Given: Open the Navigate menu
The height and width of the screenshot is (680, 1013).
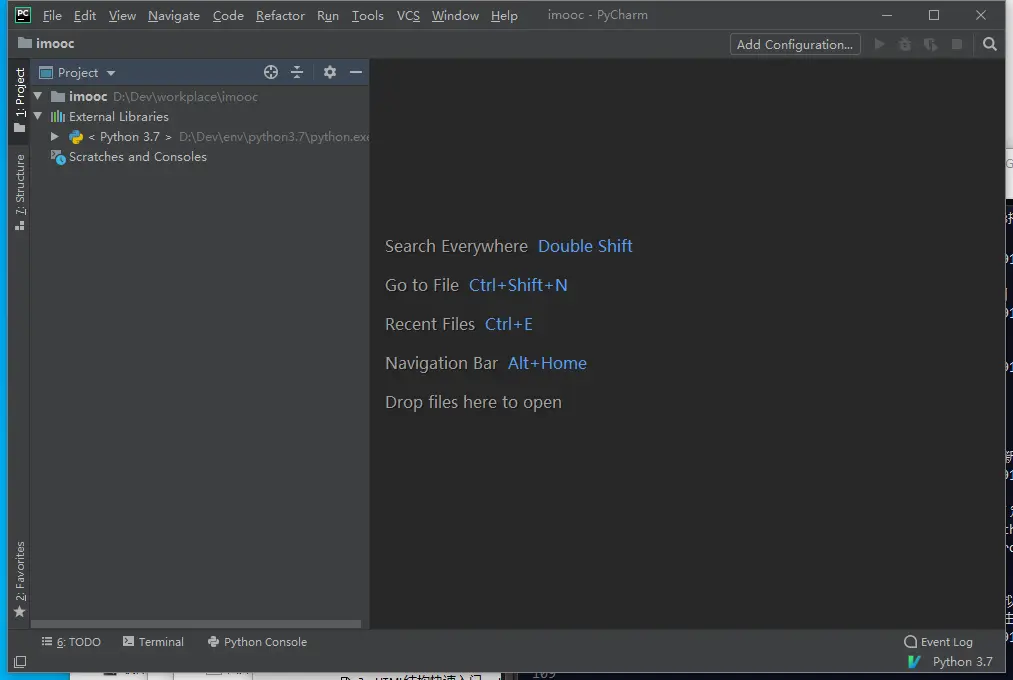Looking at the screenshot, I should tap(174, 15).
